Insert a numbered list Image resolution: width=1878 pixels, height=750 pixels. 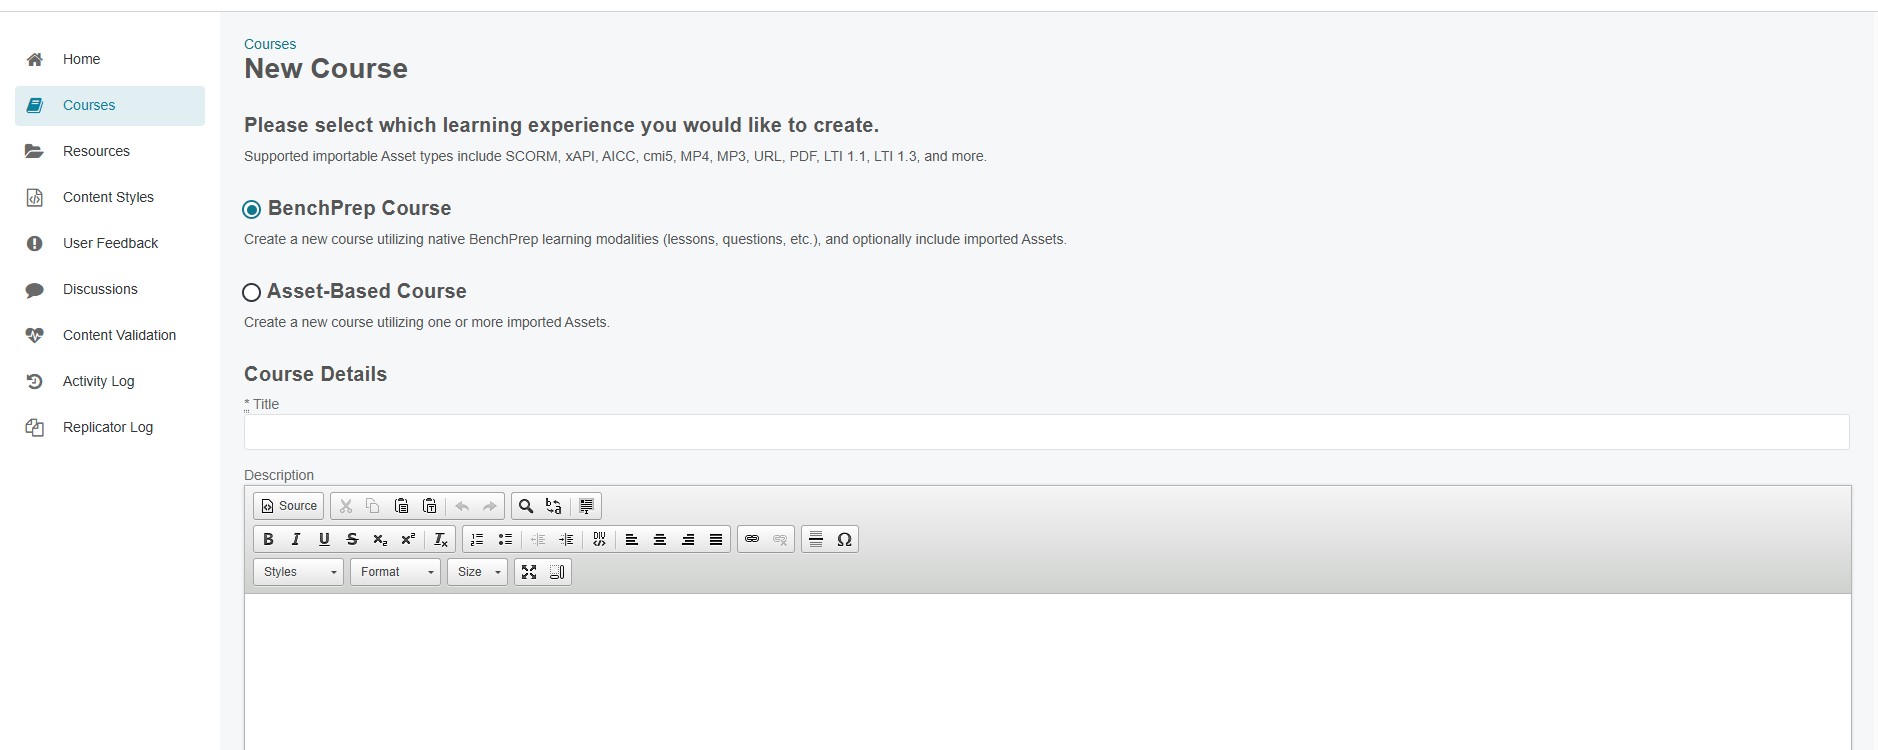coord(477,539)
